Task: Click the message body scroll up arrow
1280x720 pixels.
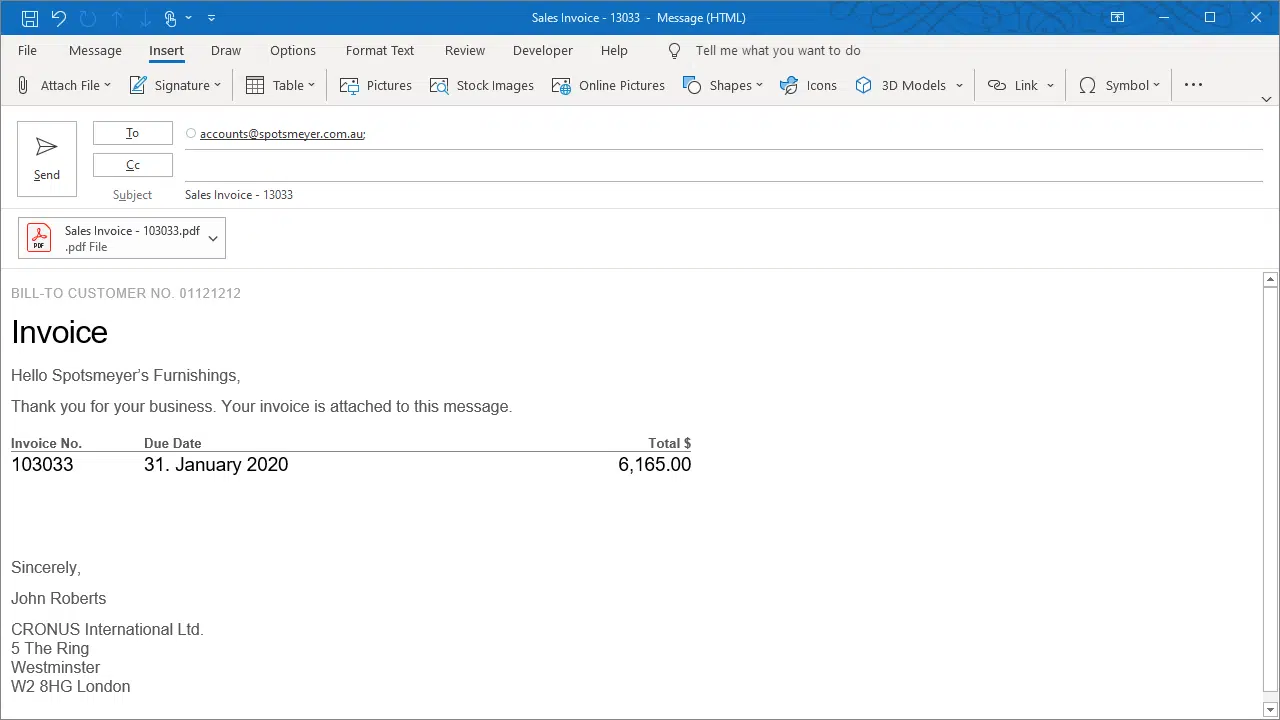Action: [1270, 280]
